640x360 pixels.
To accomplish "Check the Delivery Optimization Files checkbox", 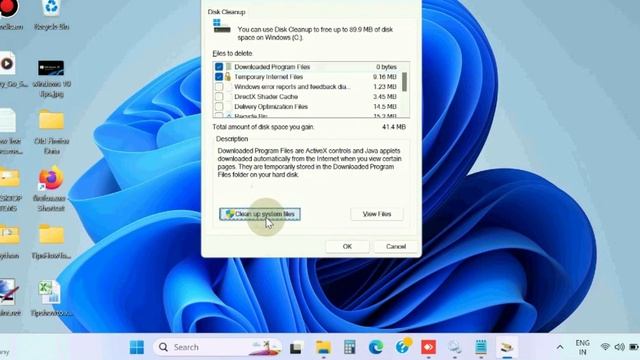I will click(219, 107).
